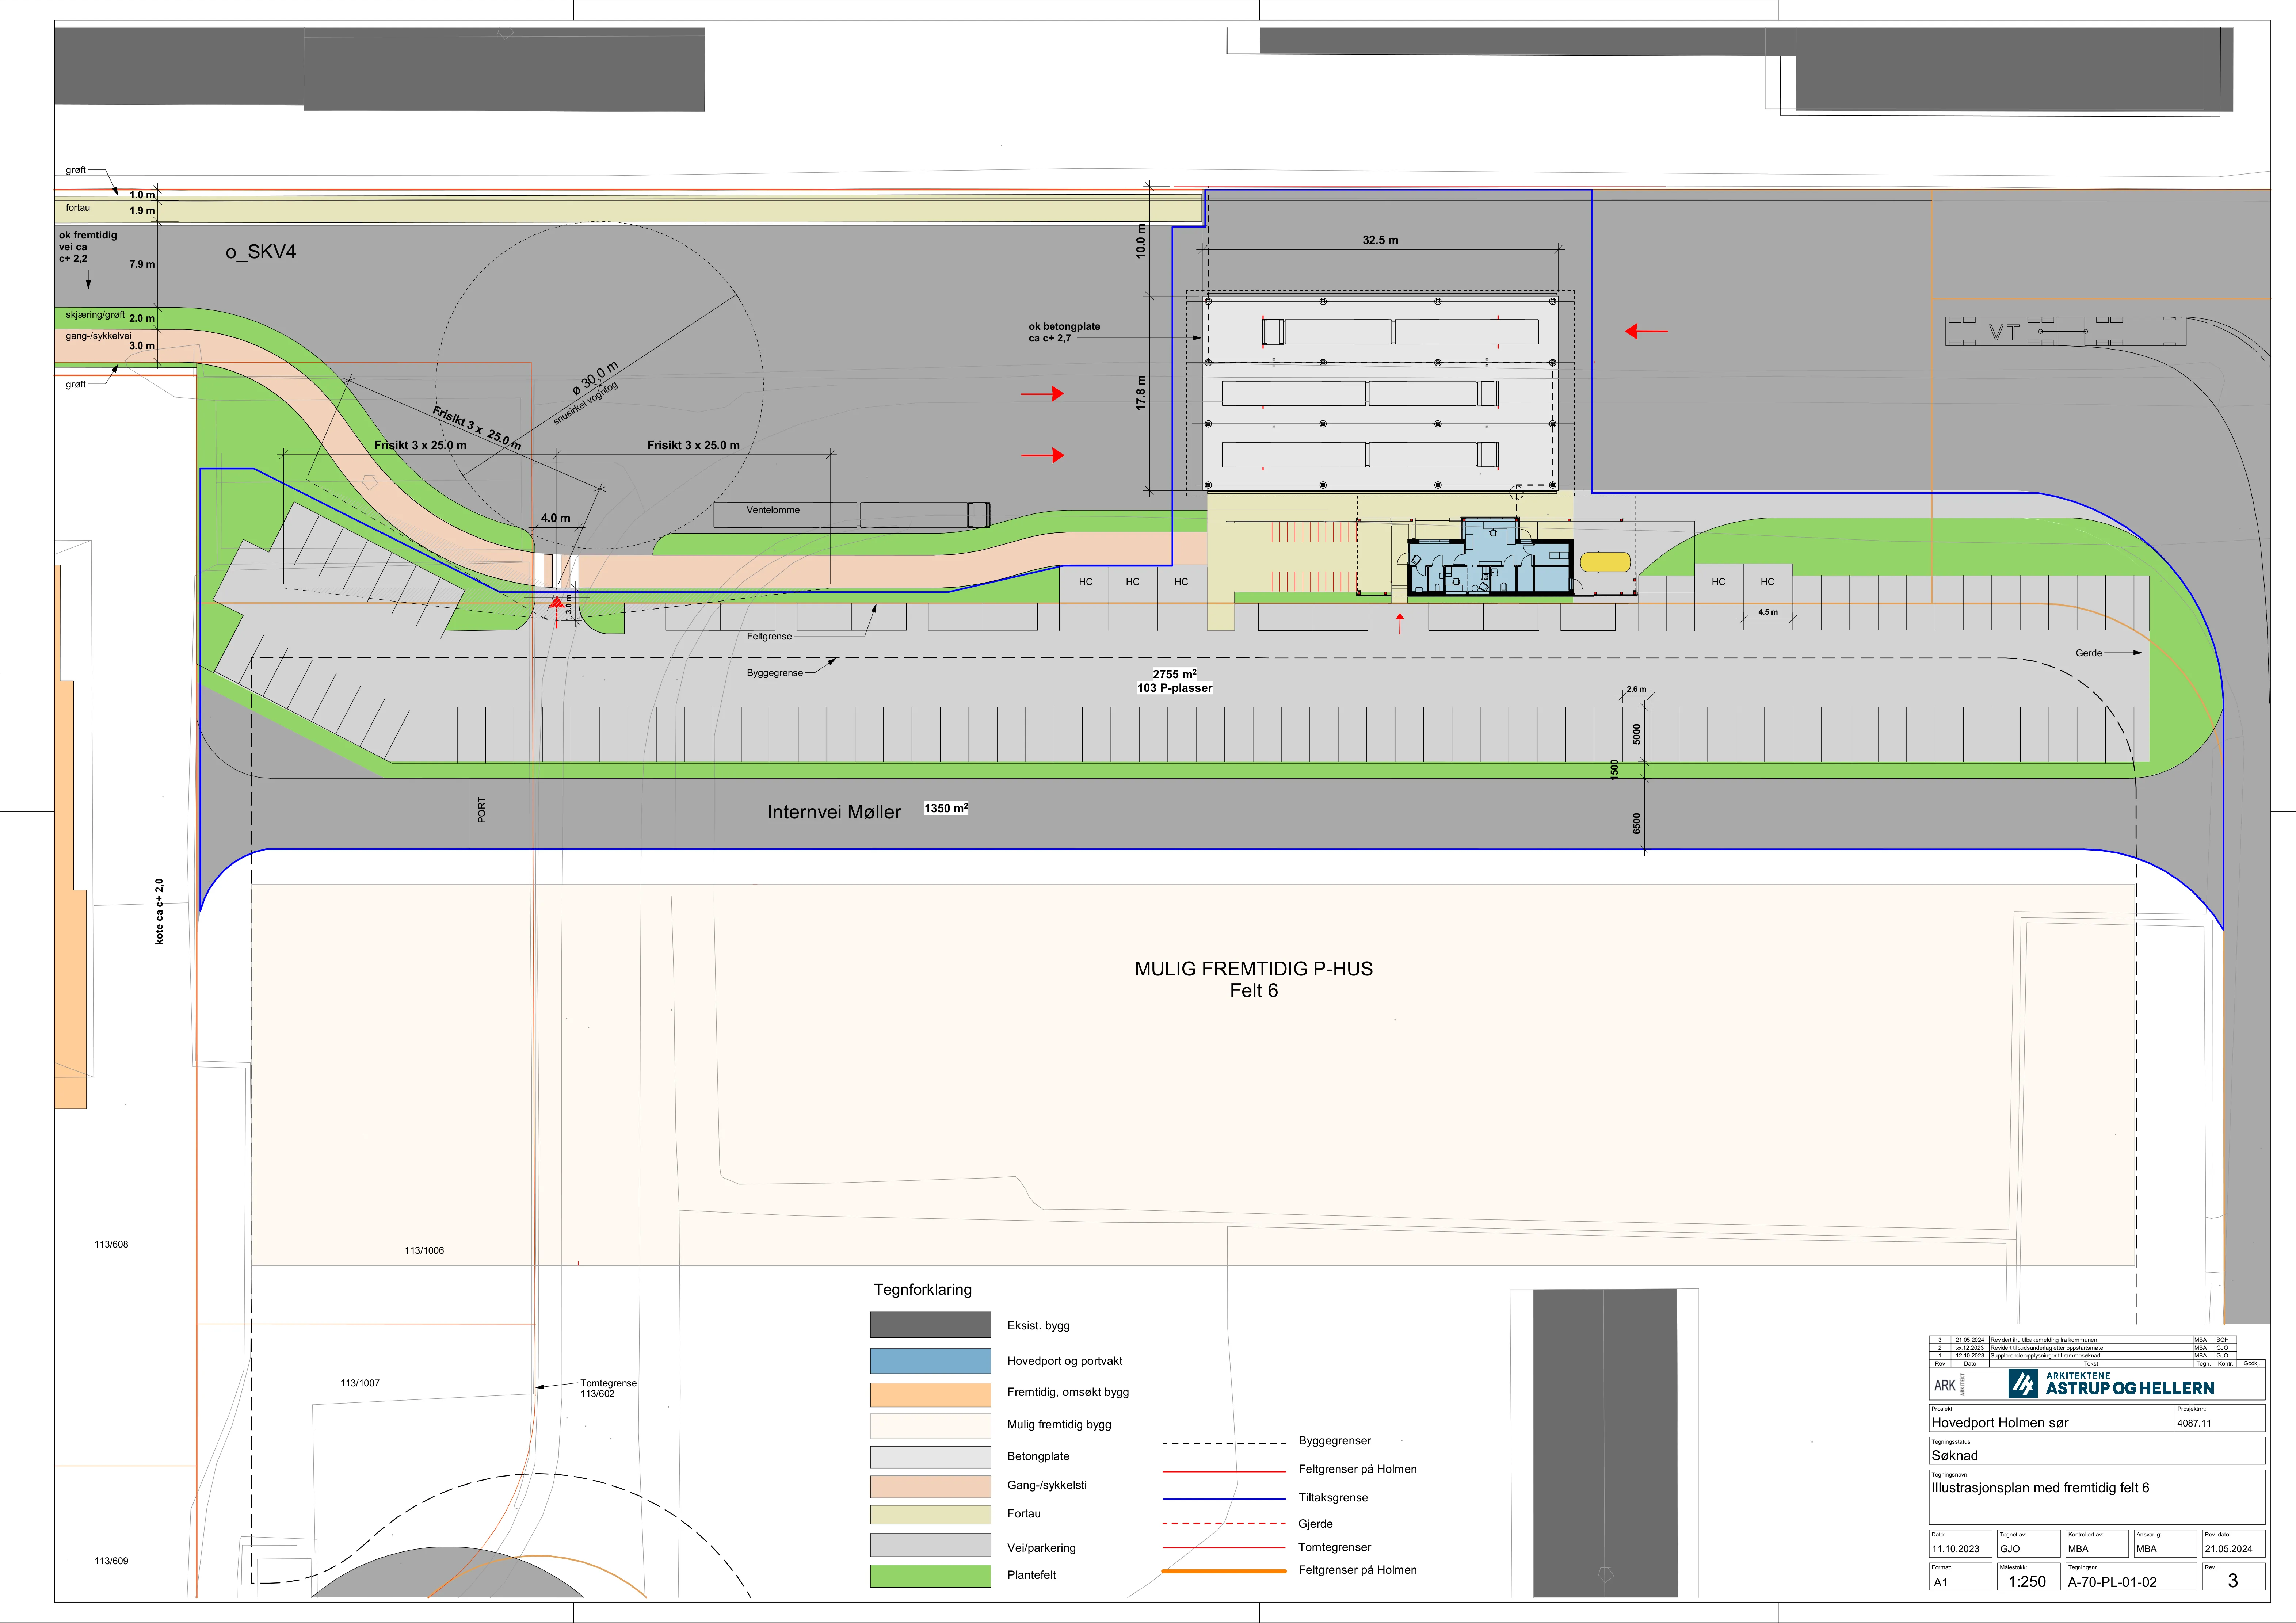Click the Gerde label on the right

2088,653
